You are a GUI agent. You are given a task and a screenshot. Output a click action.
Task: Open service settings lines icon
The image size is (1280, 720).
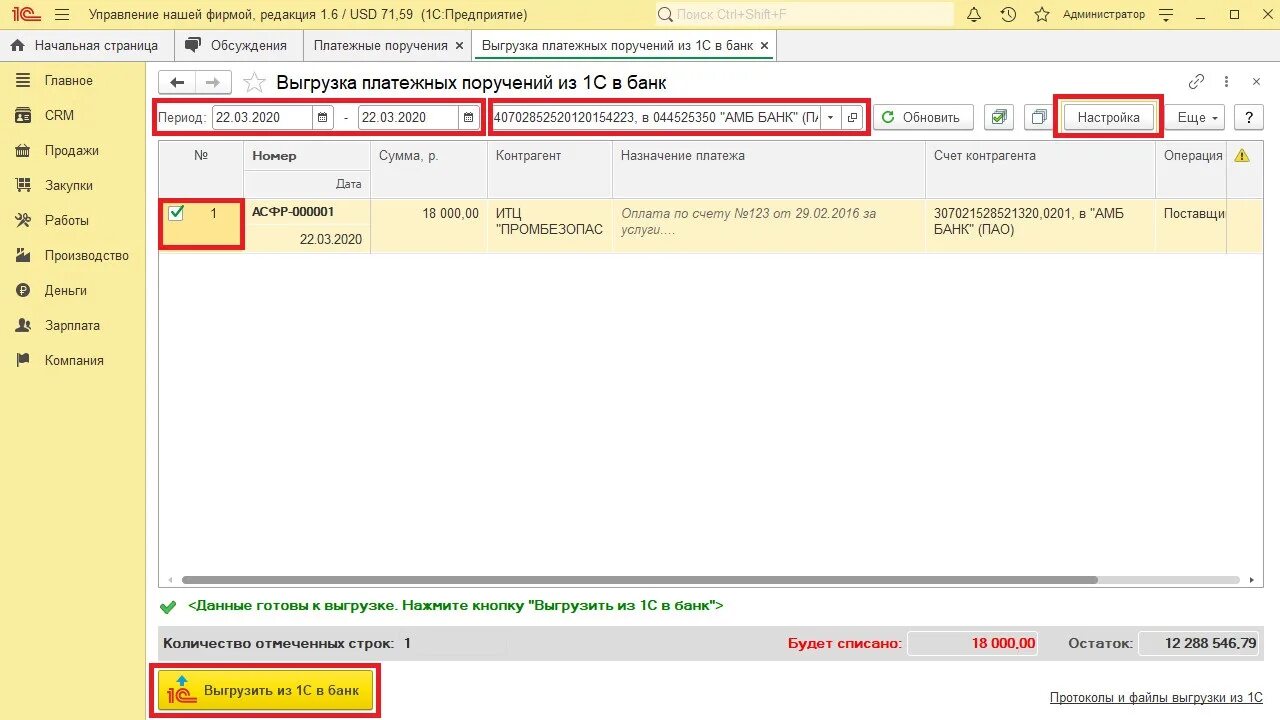coord(1166,15)
